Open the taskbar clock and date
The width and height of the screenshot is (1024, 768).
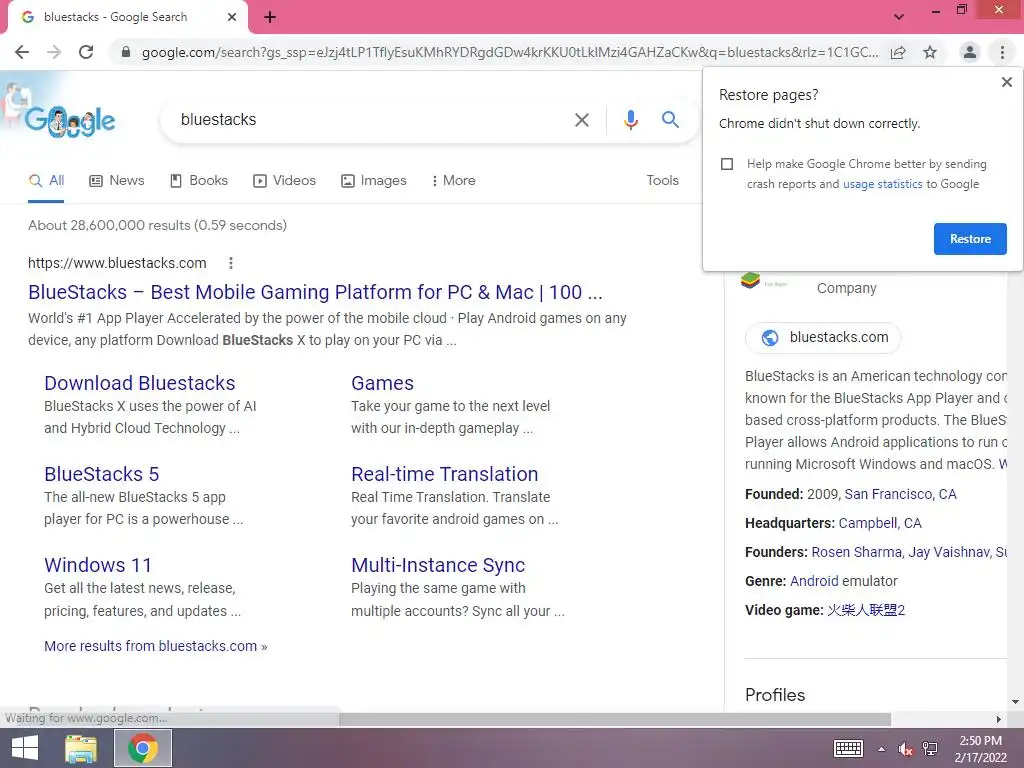[980, 749]
